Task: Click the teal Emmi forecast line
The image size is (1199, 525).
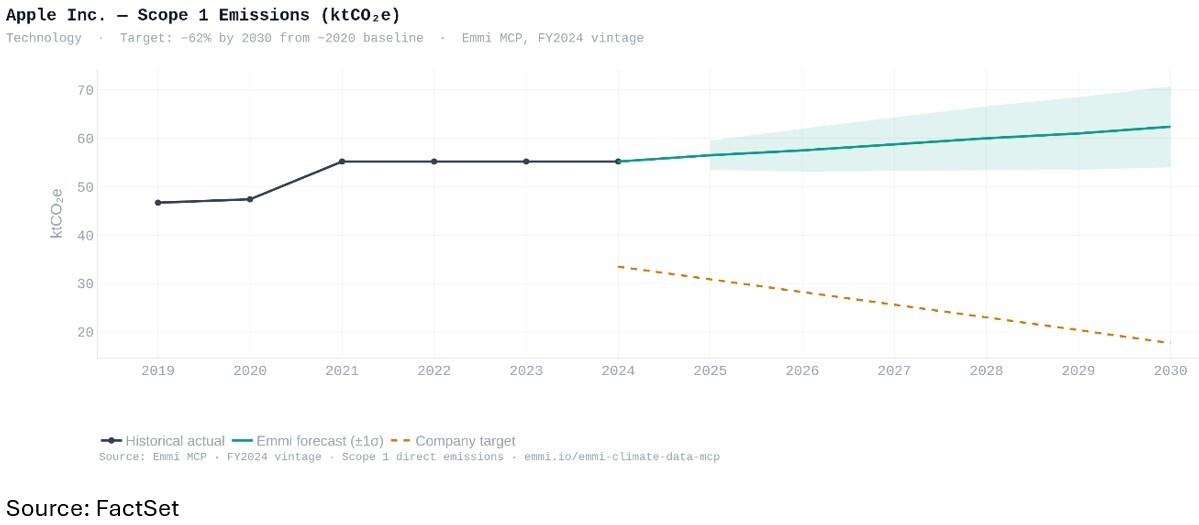Action: (x=895, y=144)
